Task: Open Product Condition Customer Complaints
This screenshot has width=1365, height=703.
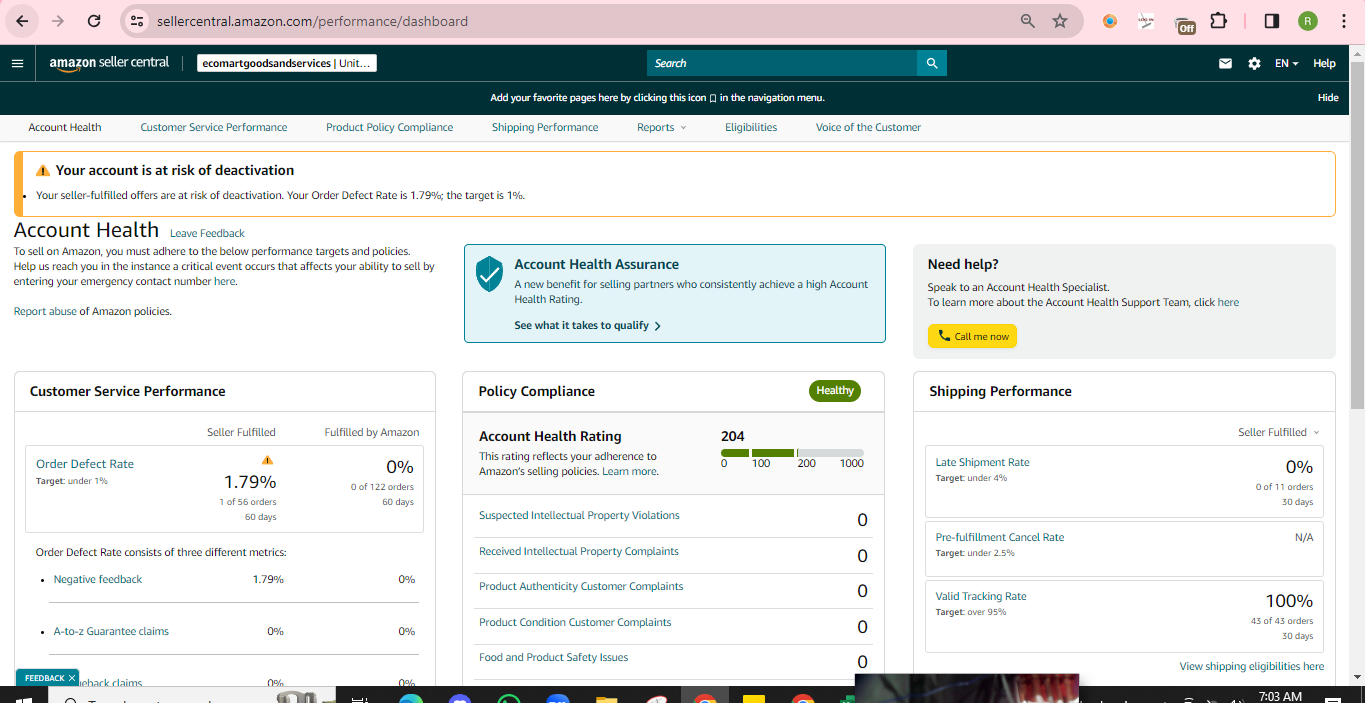Action: pos(575,622)
